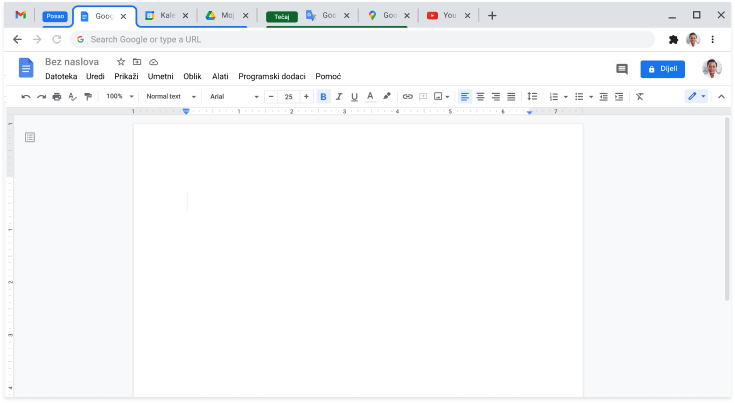
Task: Toggle bold formatting
Action: [323, 97]
